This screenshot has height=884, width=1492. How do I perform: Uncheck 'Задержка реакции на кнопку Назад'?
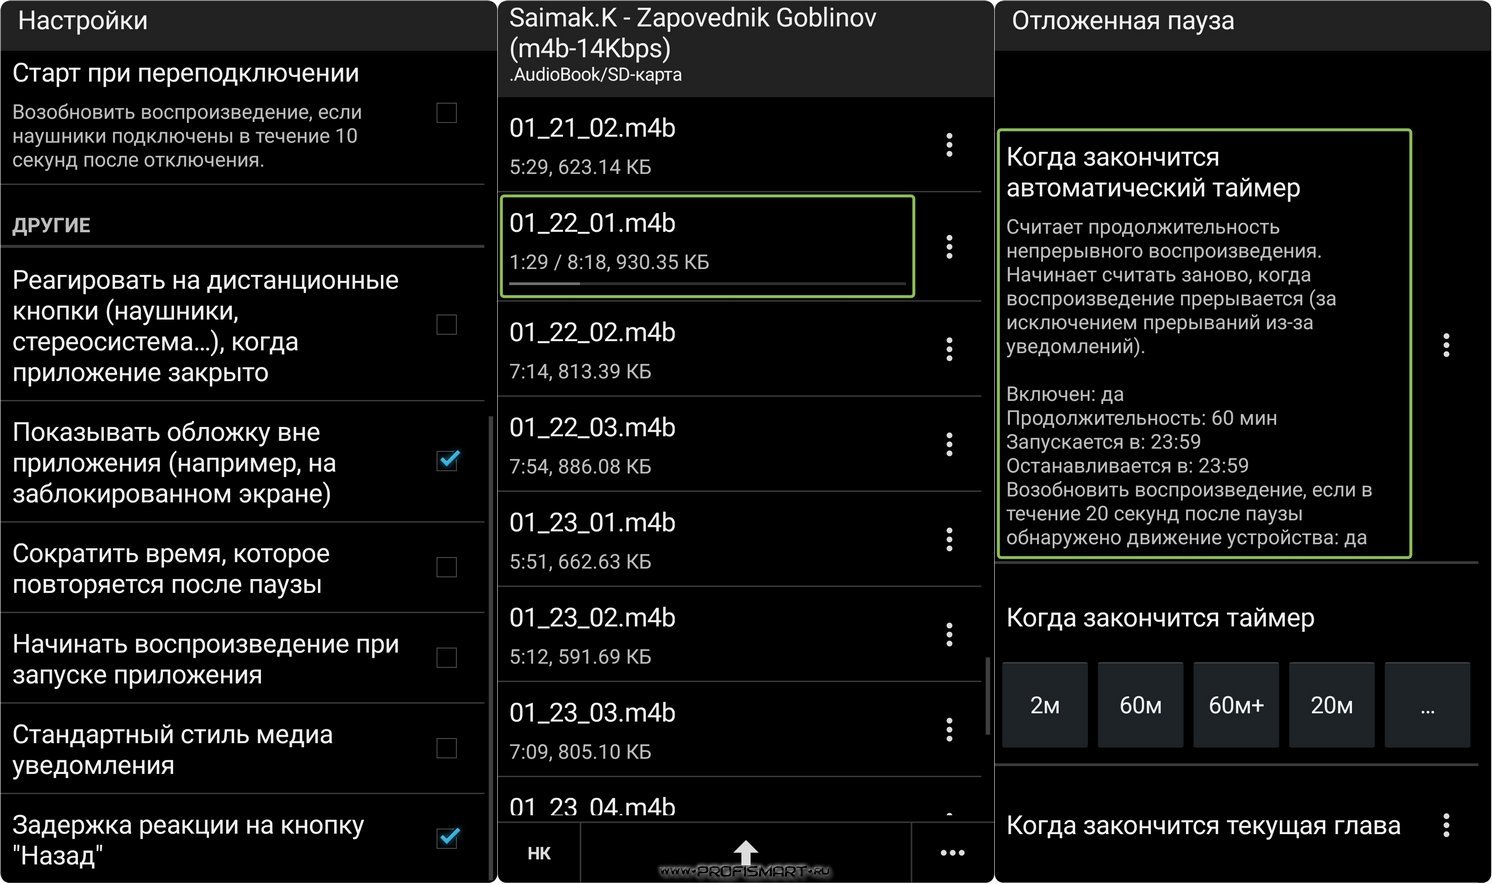[x=448, y=837]
